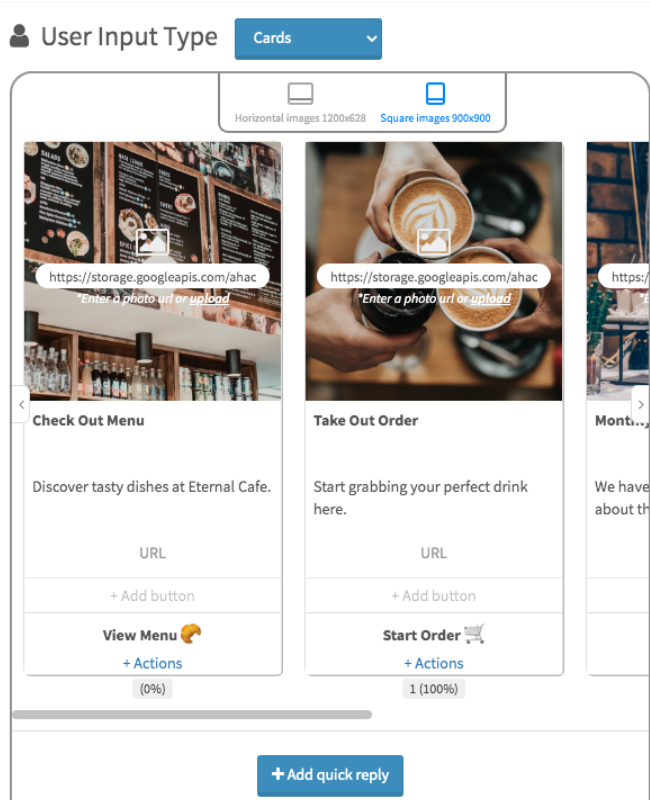Screen dimensions: 650x800
Task: Click URL field under Take Out Order card
Action: (x=434, y=553)
